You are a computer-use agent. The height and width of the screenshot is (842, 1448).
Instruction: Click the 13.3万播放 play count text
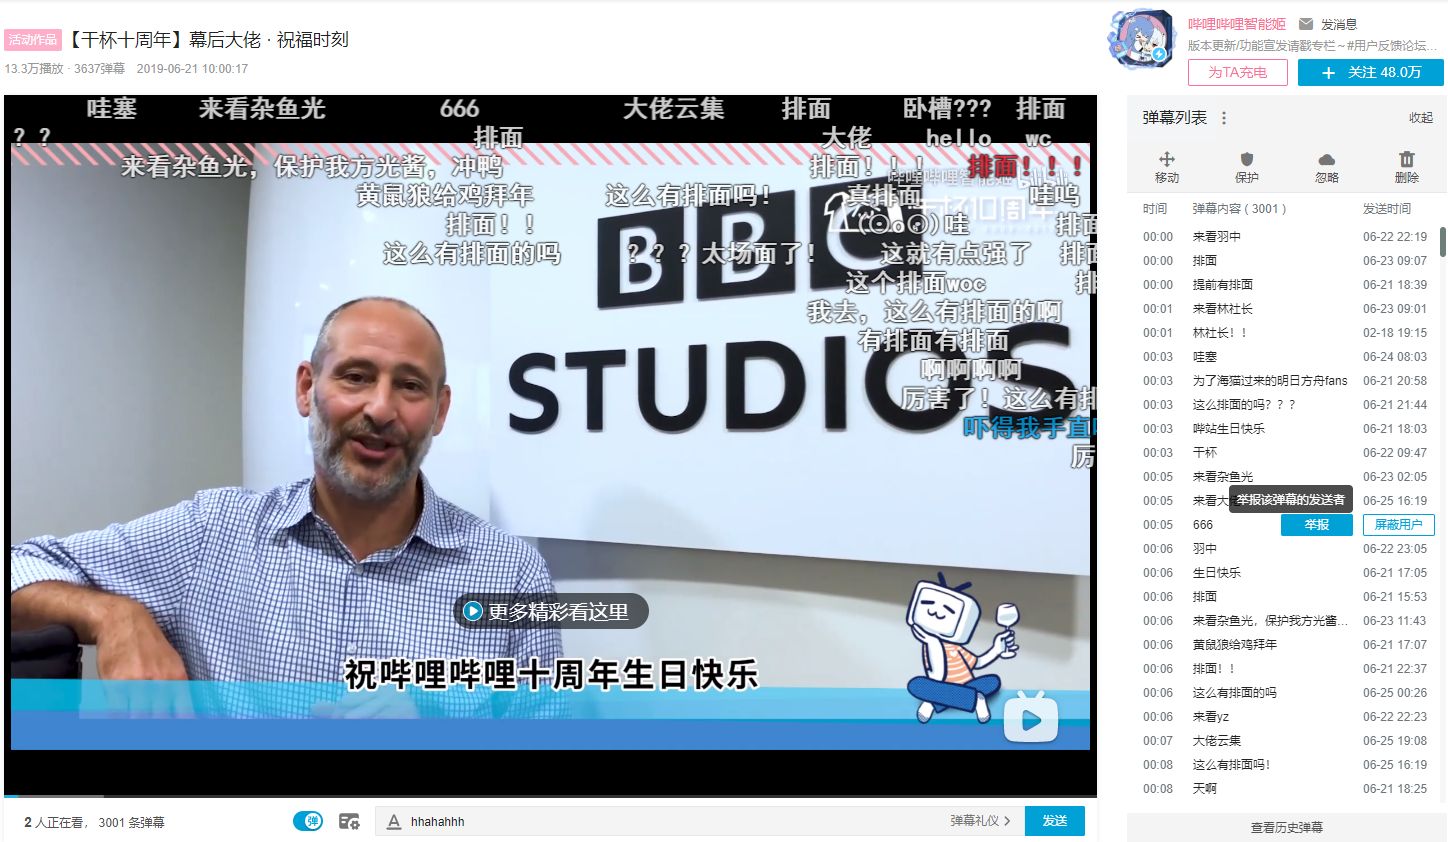pos(34,69)
